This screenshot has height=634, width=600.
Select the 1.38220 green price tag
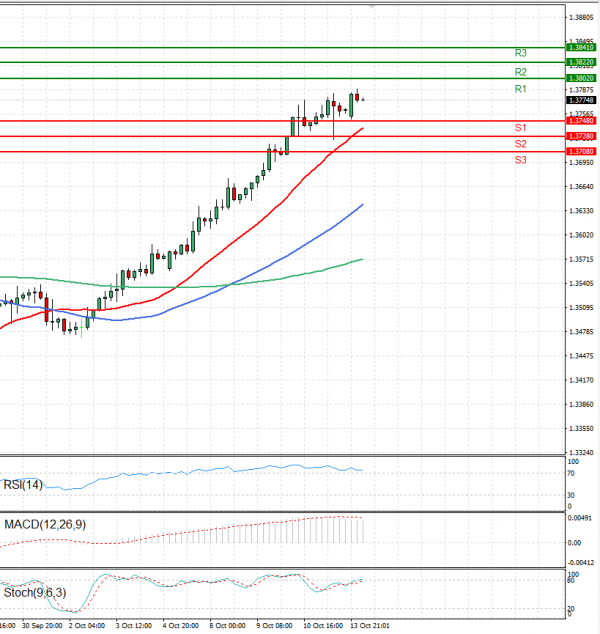(x=581, y=62)
